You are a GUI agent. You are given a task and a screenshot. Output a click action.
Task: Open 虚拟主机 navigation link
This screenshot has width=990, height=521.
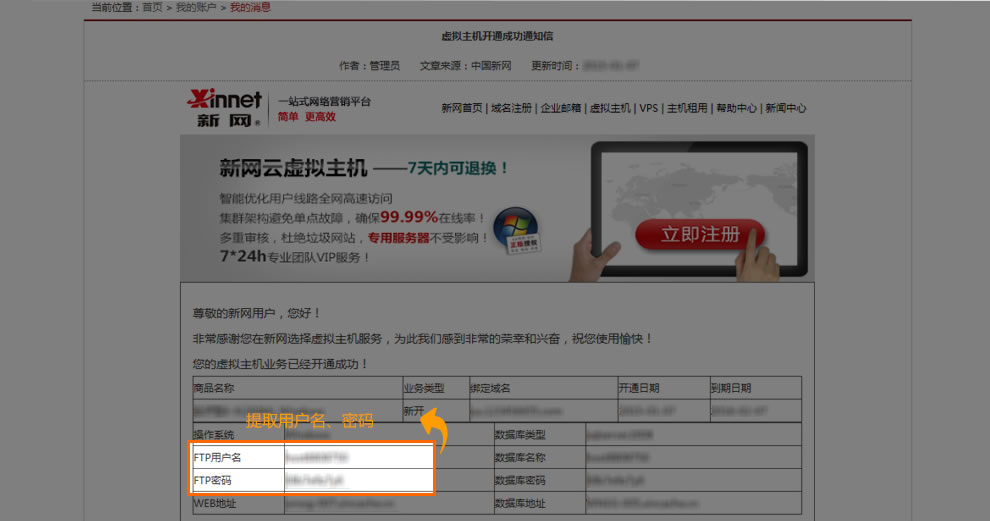tap(610, 108)
